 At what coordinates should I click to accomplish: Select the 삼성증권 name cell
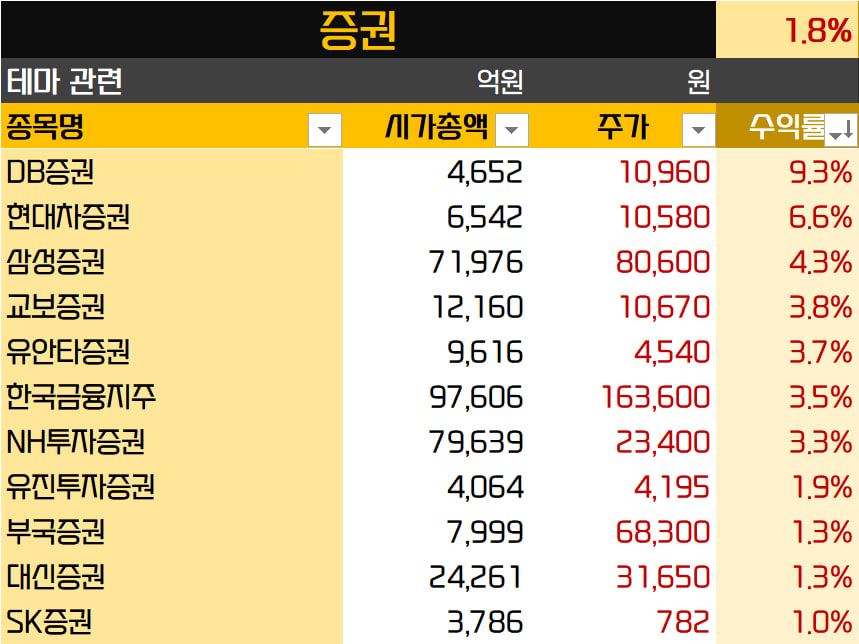pyautogui.click(x=172, y=261)
